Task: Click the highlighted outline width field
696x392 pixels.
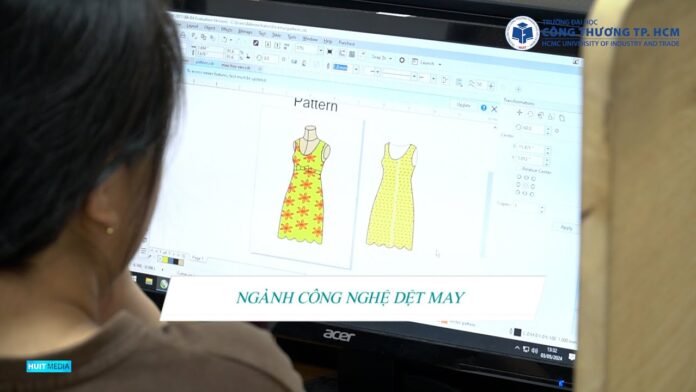Action: (341, 67)
